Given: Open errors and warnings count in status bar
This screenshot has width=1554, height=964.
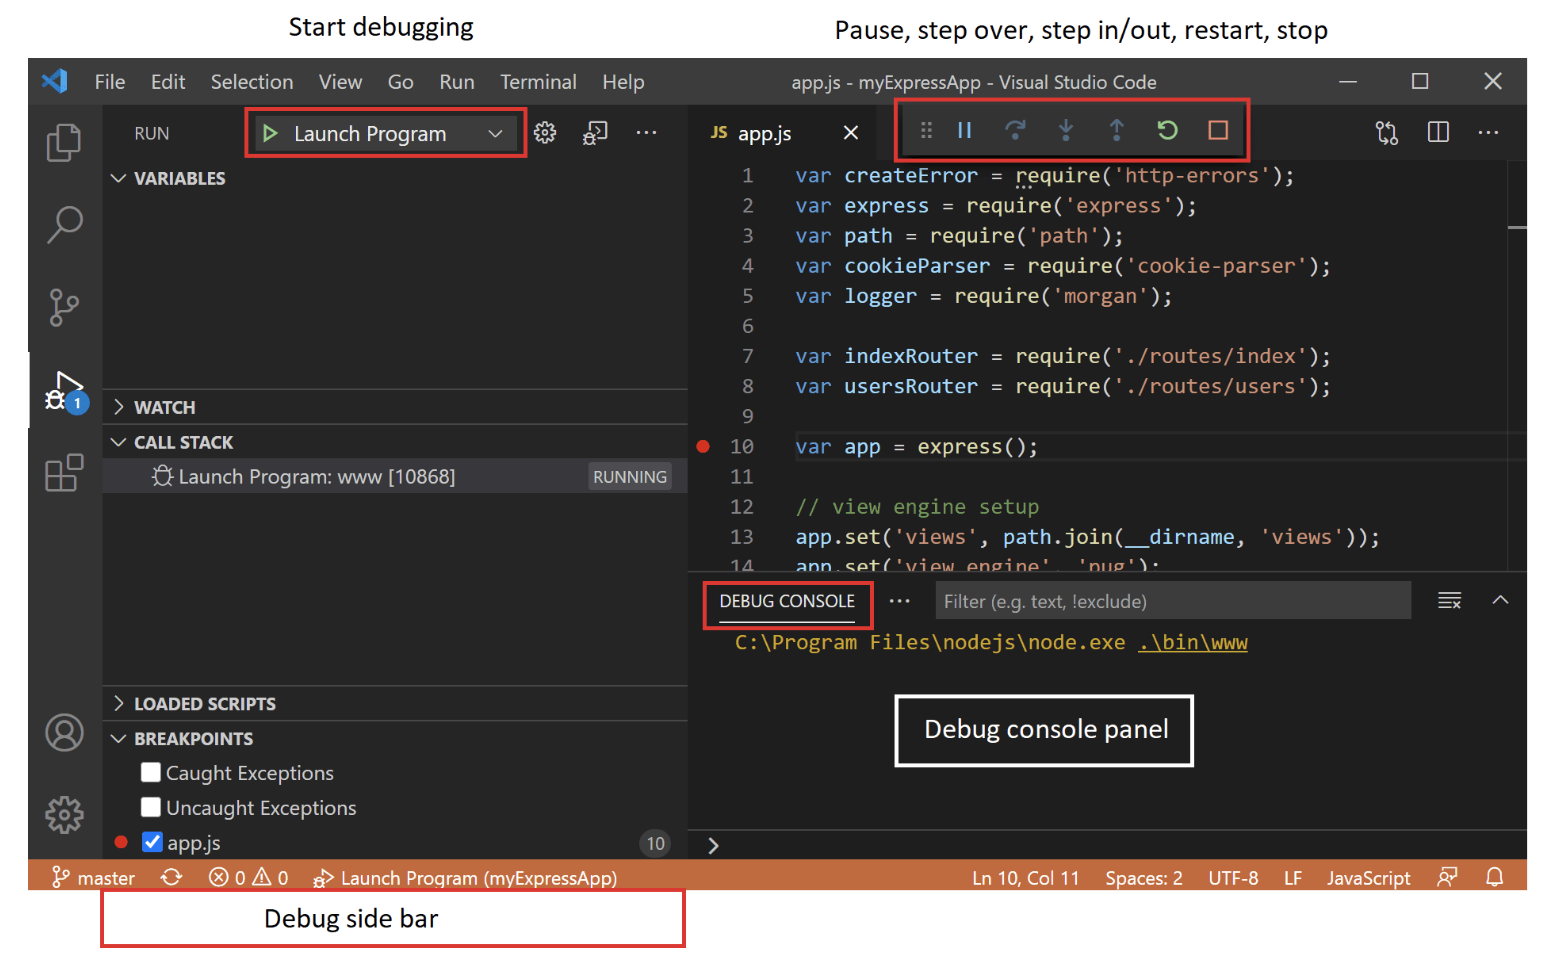Looking at the screenshot, I should 248,877.
